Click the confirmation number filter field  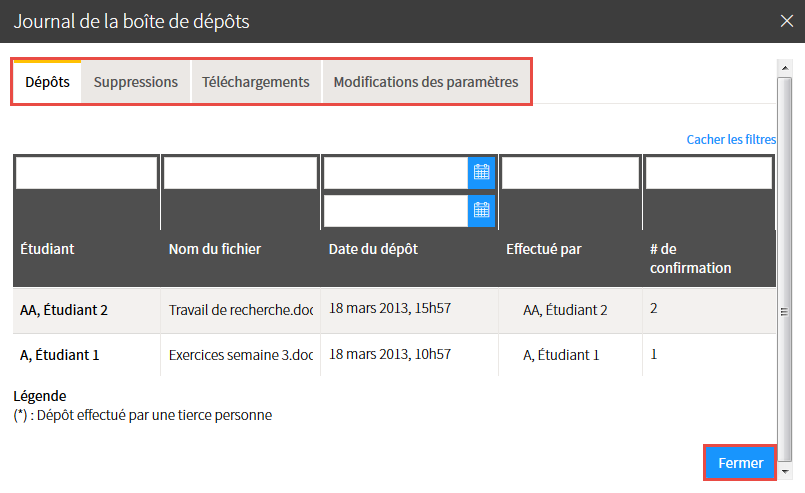click(x=708, y=173)
